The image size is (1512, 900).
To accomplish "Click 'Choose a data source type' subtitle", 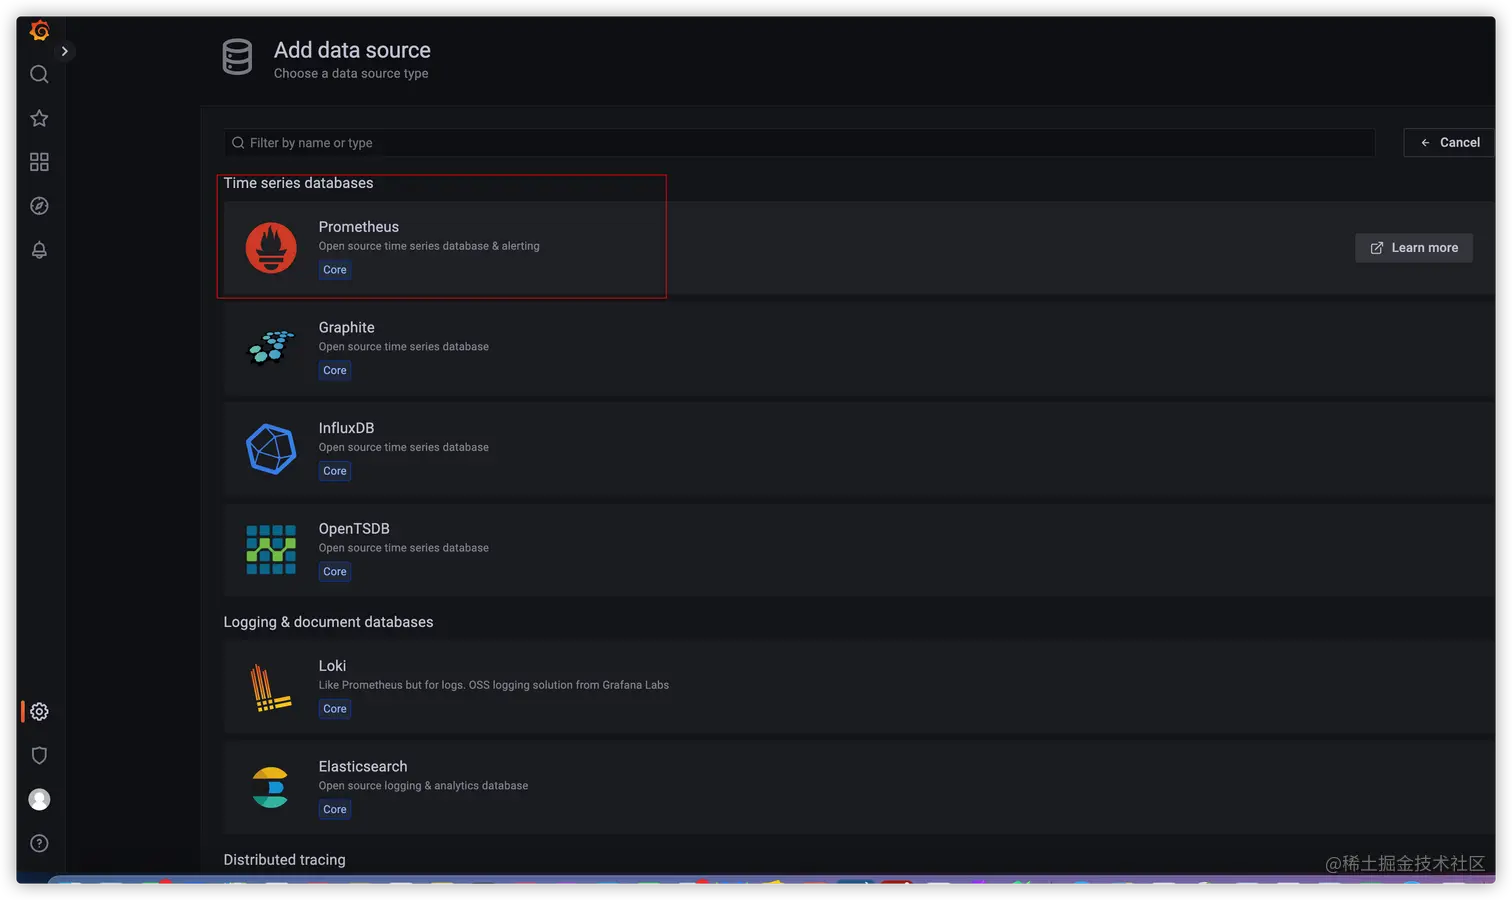I will click(351, 74).
